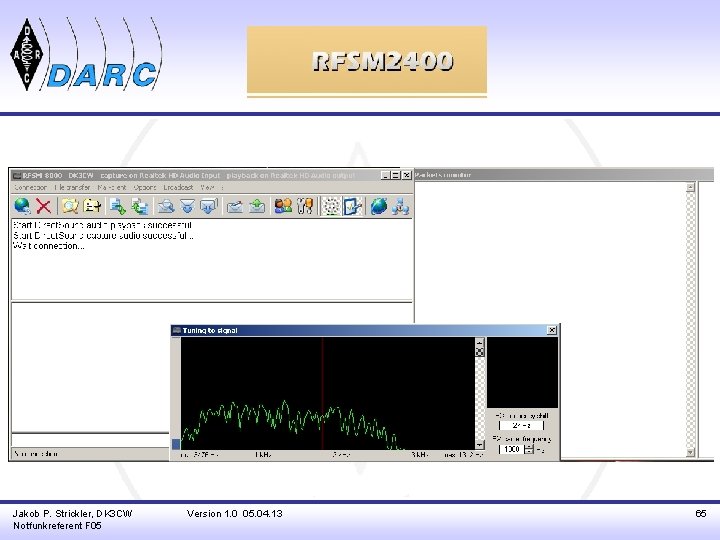Increase center frequency with spinner up arrow
This screenshot has height=540, width=720.
point(529,447)
